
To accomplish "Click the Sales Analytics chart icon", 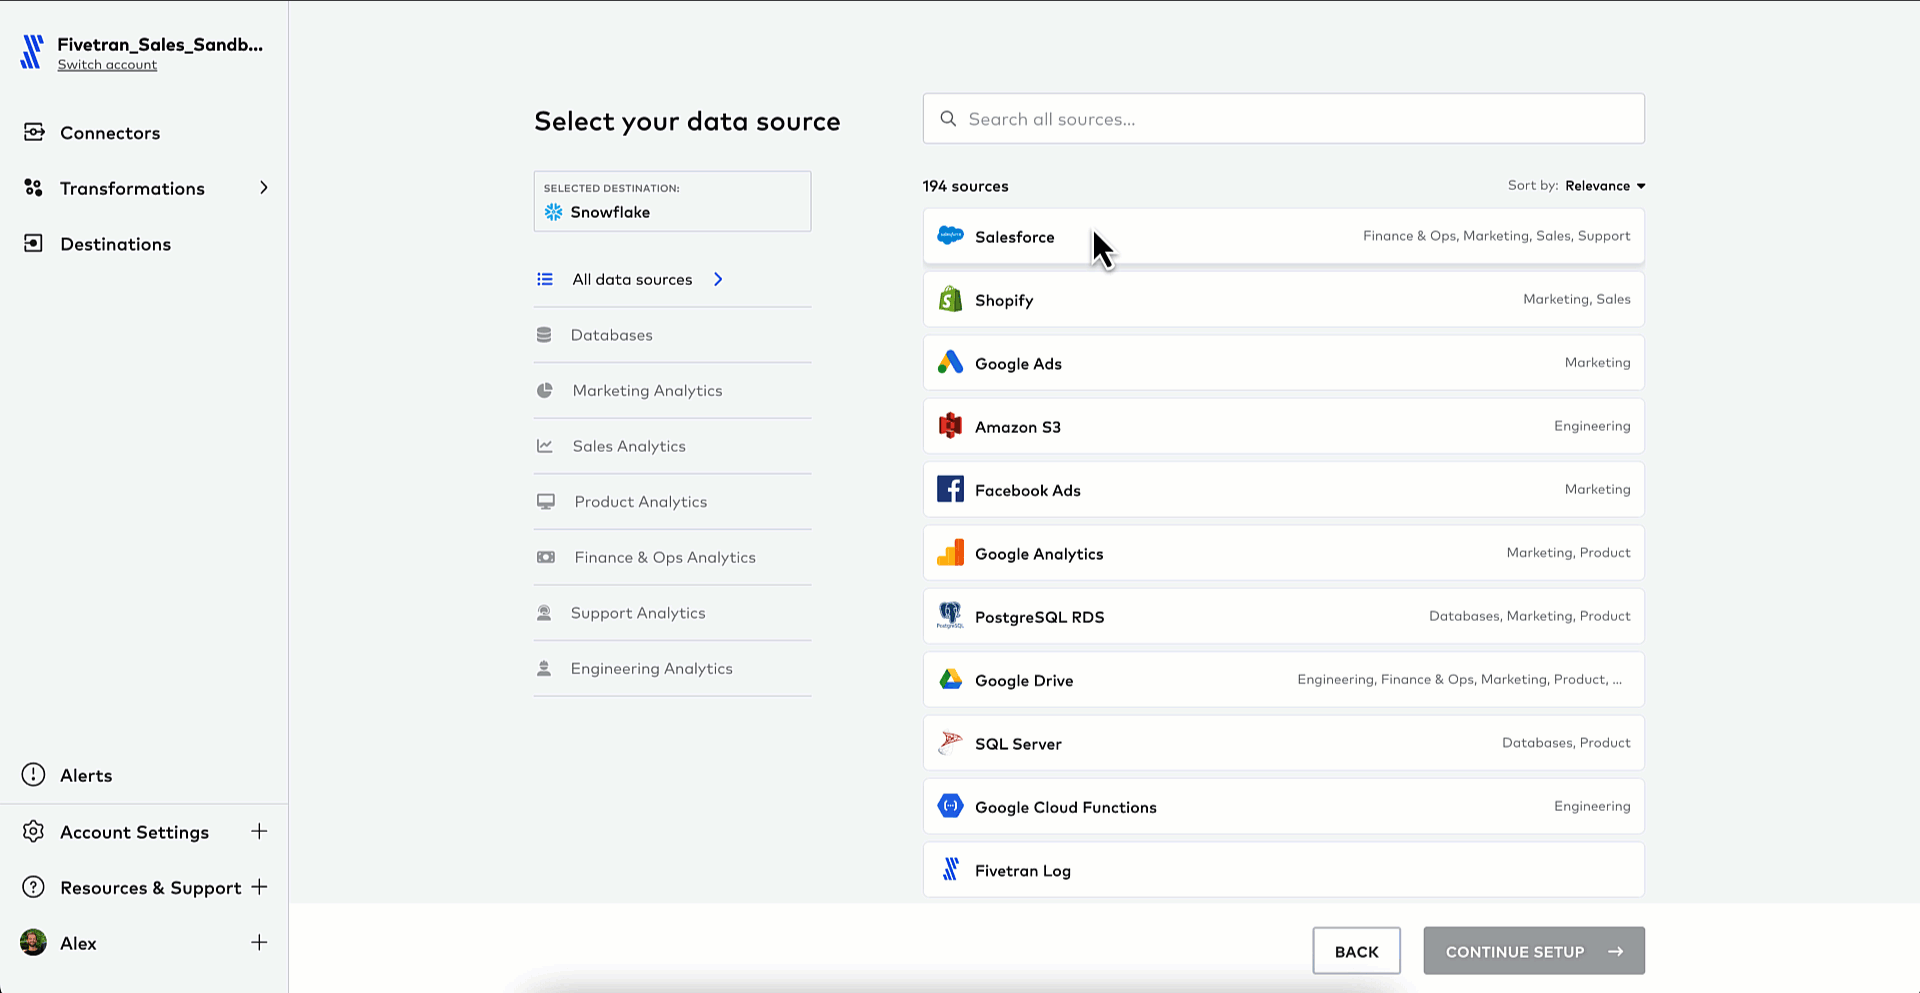I will pos(545,446).
